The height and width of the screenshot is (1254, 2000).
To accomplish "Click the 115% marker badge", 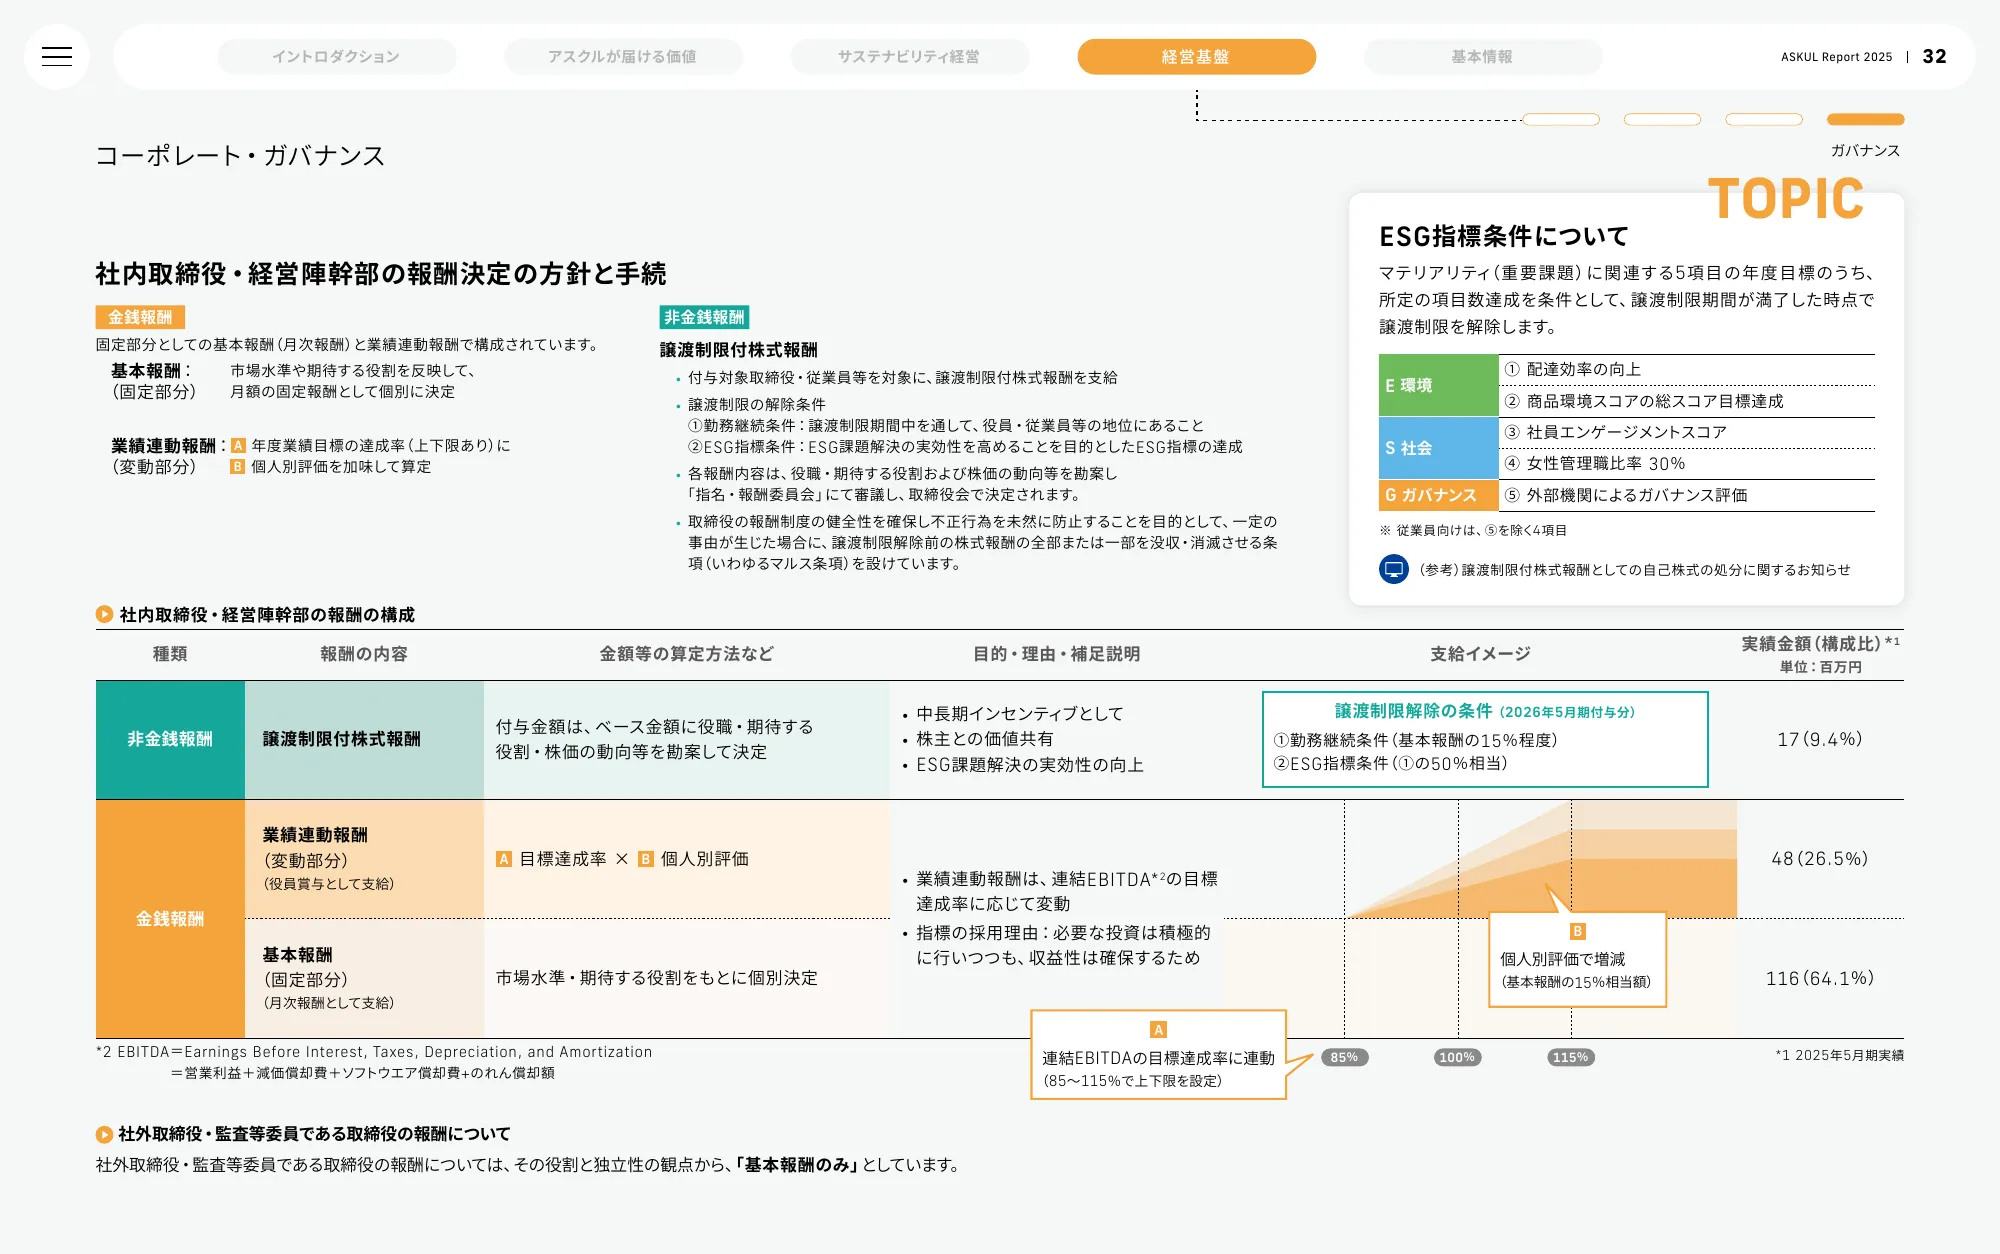I will (x=1570, y=1057).
